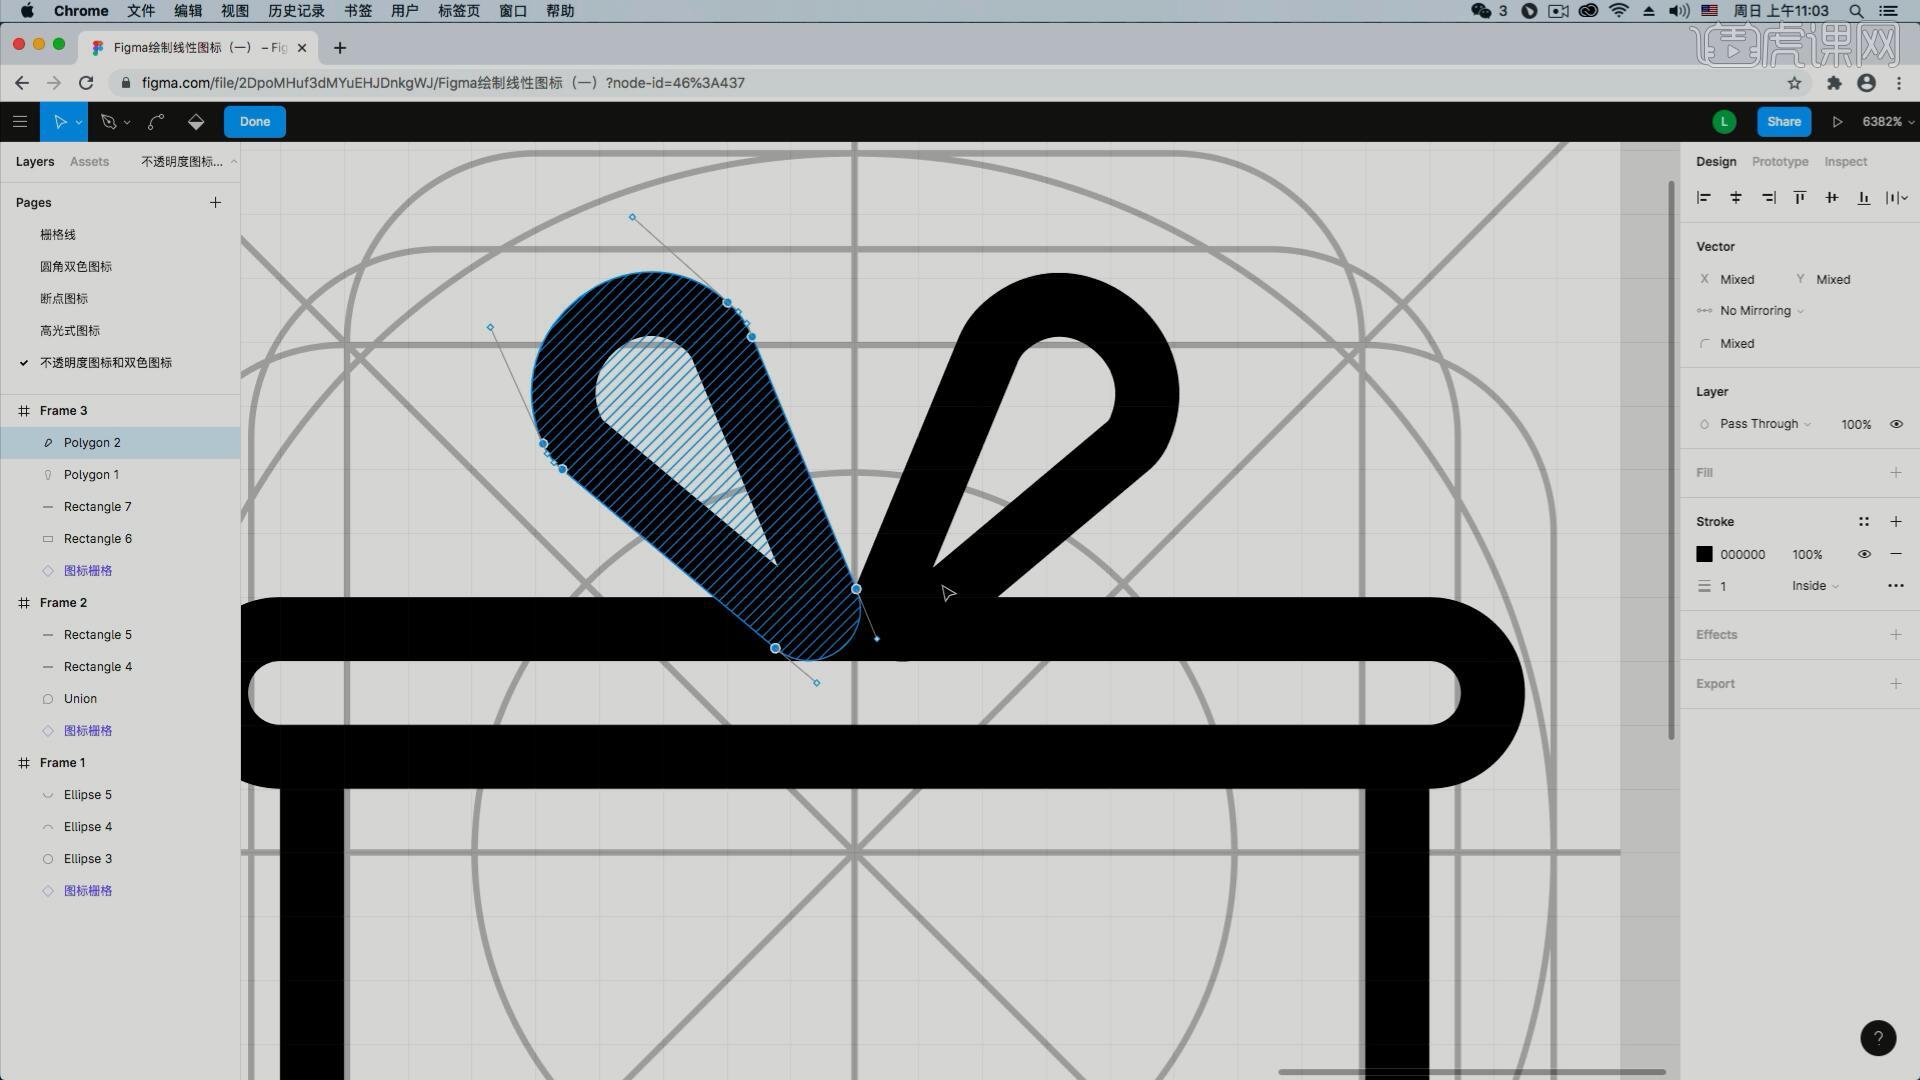Open the Chrome 书签 menu

[x=358, y=11]
